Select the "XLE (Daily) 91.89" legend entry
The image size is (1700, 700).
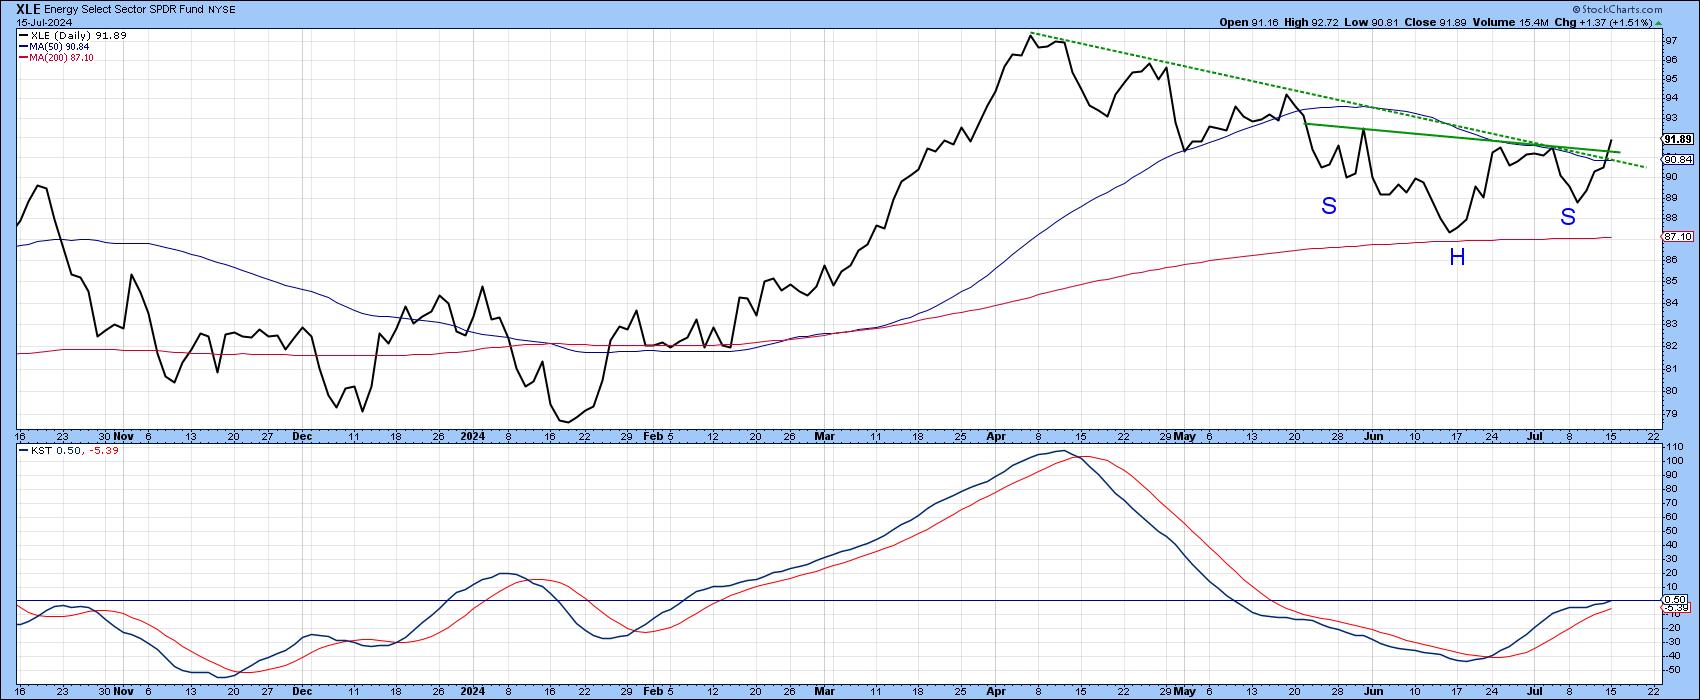pyautogui.click(x=72, y=35)
